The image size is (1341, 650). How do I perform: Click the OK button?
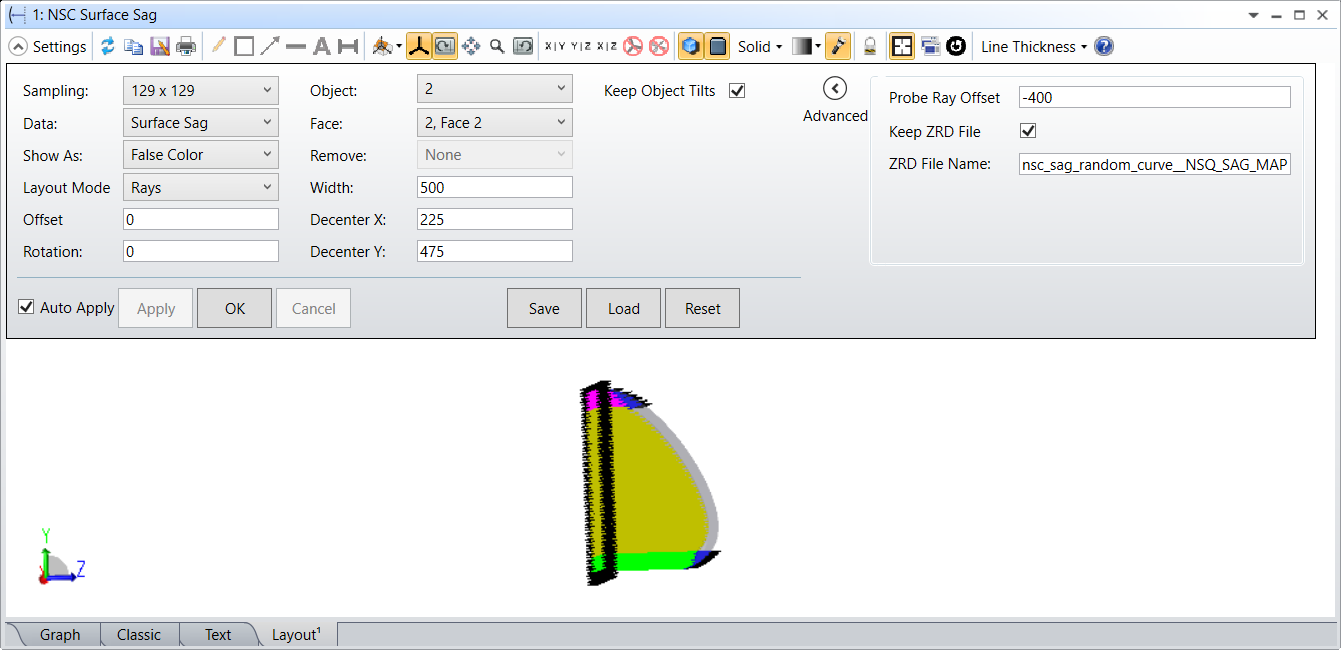pyautogui.click(x=235, y=308)
